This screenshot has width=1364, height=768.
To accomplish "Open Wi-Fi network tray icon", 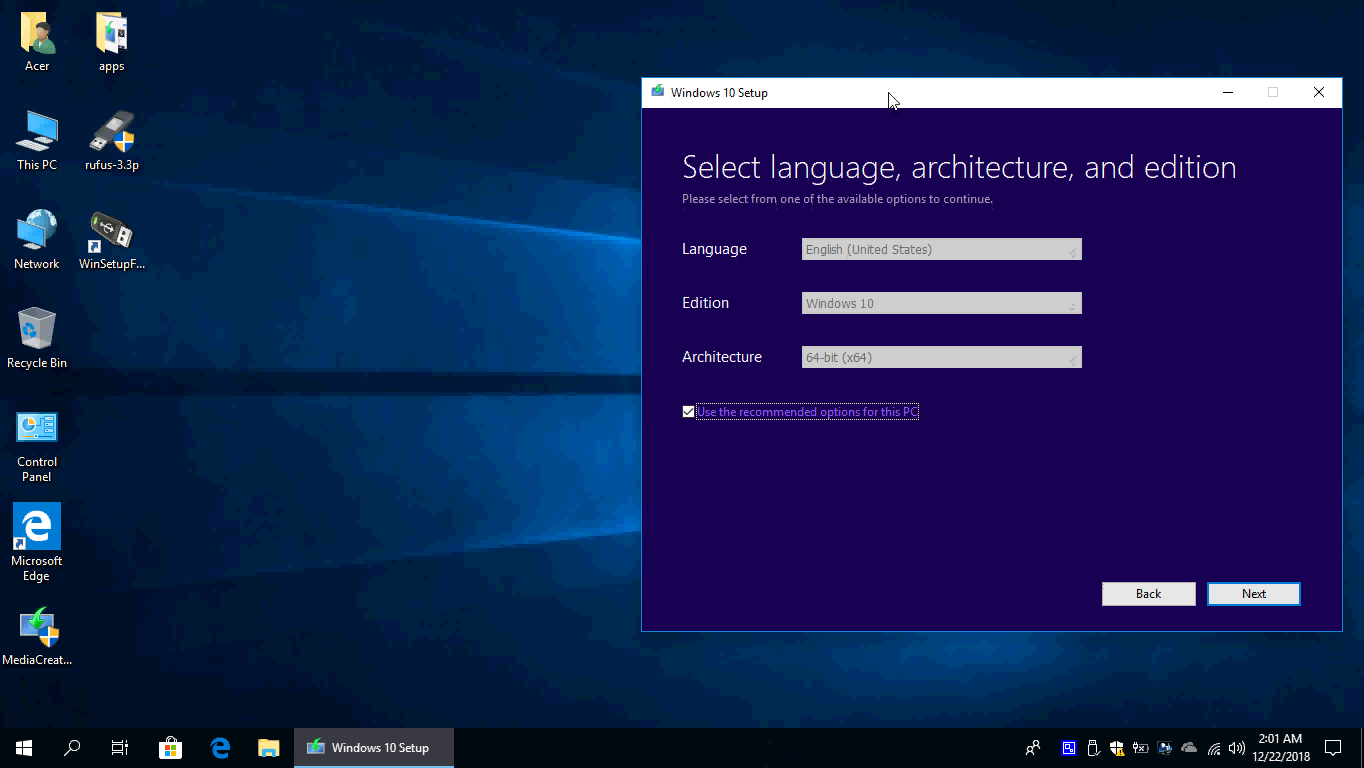I will point(1214,748).
